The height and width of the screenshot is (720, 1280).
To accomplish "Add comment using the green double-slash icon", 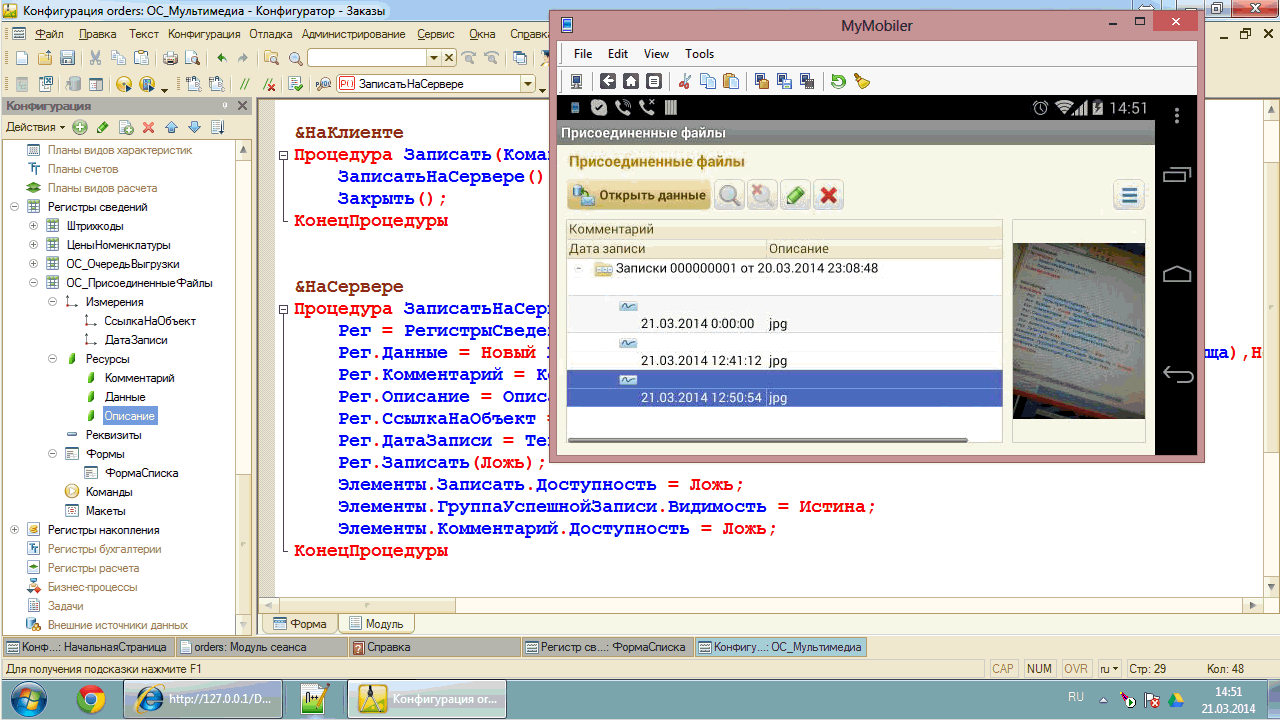I will click(245, 84).
